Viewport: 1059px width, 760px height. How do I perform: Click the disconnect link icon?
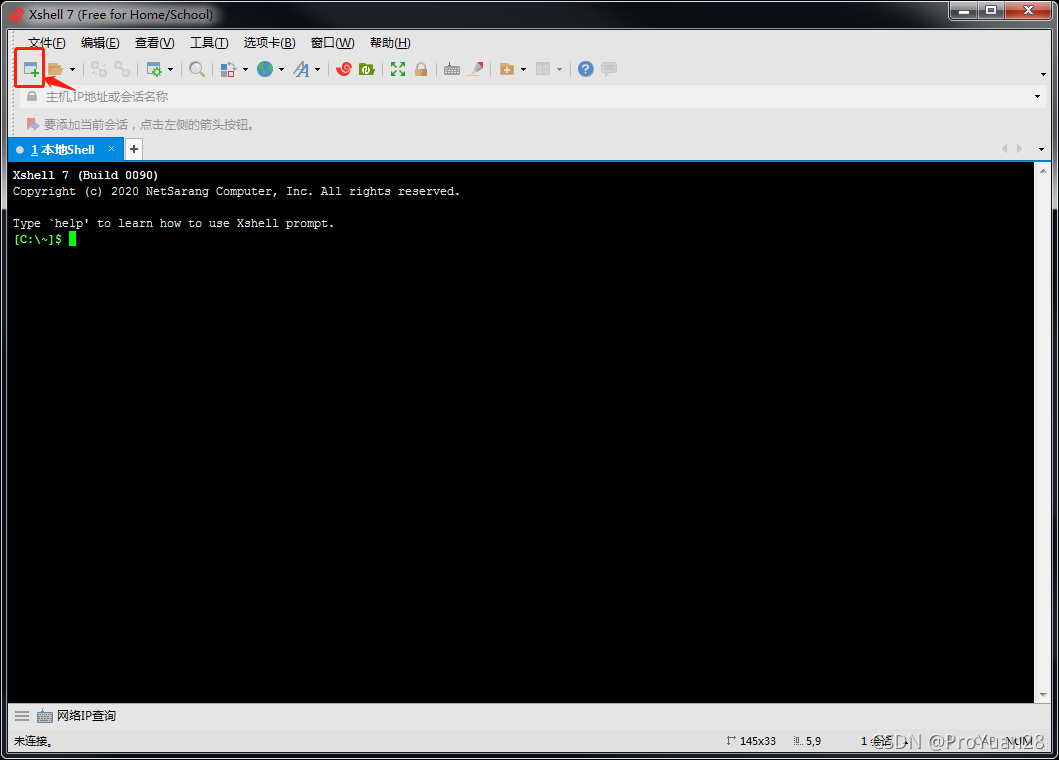pyautogui.click(x=99, y=69)
